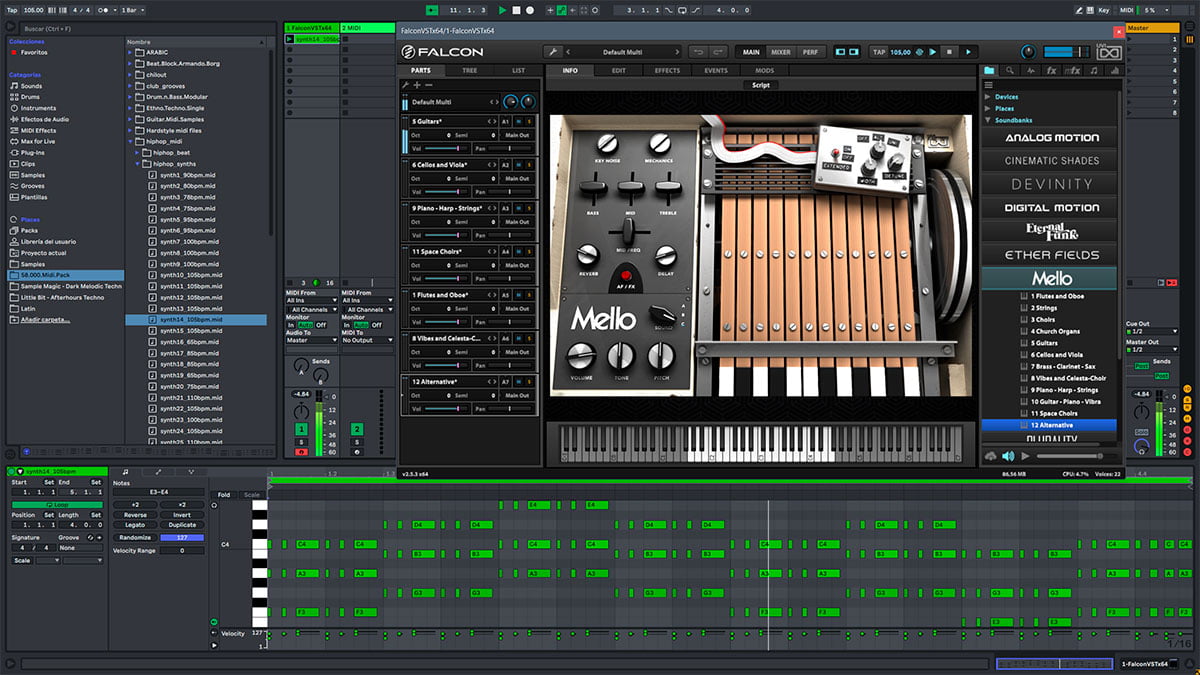Expand the Places entry in Falcon browser
Viewport: 1200px width, 675px height.
coord(989,108)
